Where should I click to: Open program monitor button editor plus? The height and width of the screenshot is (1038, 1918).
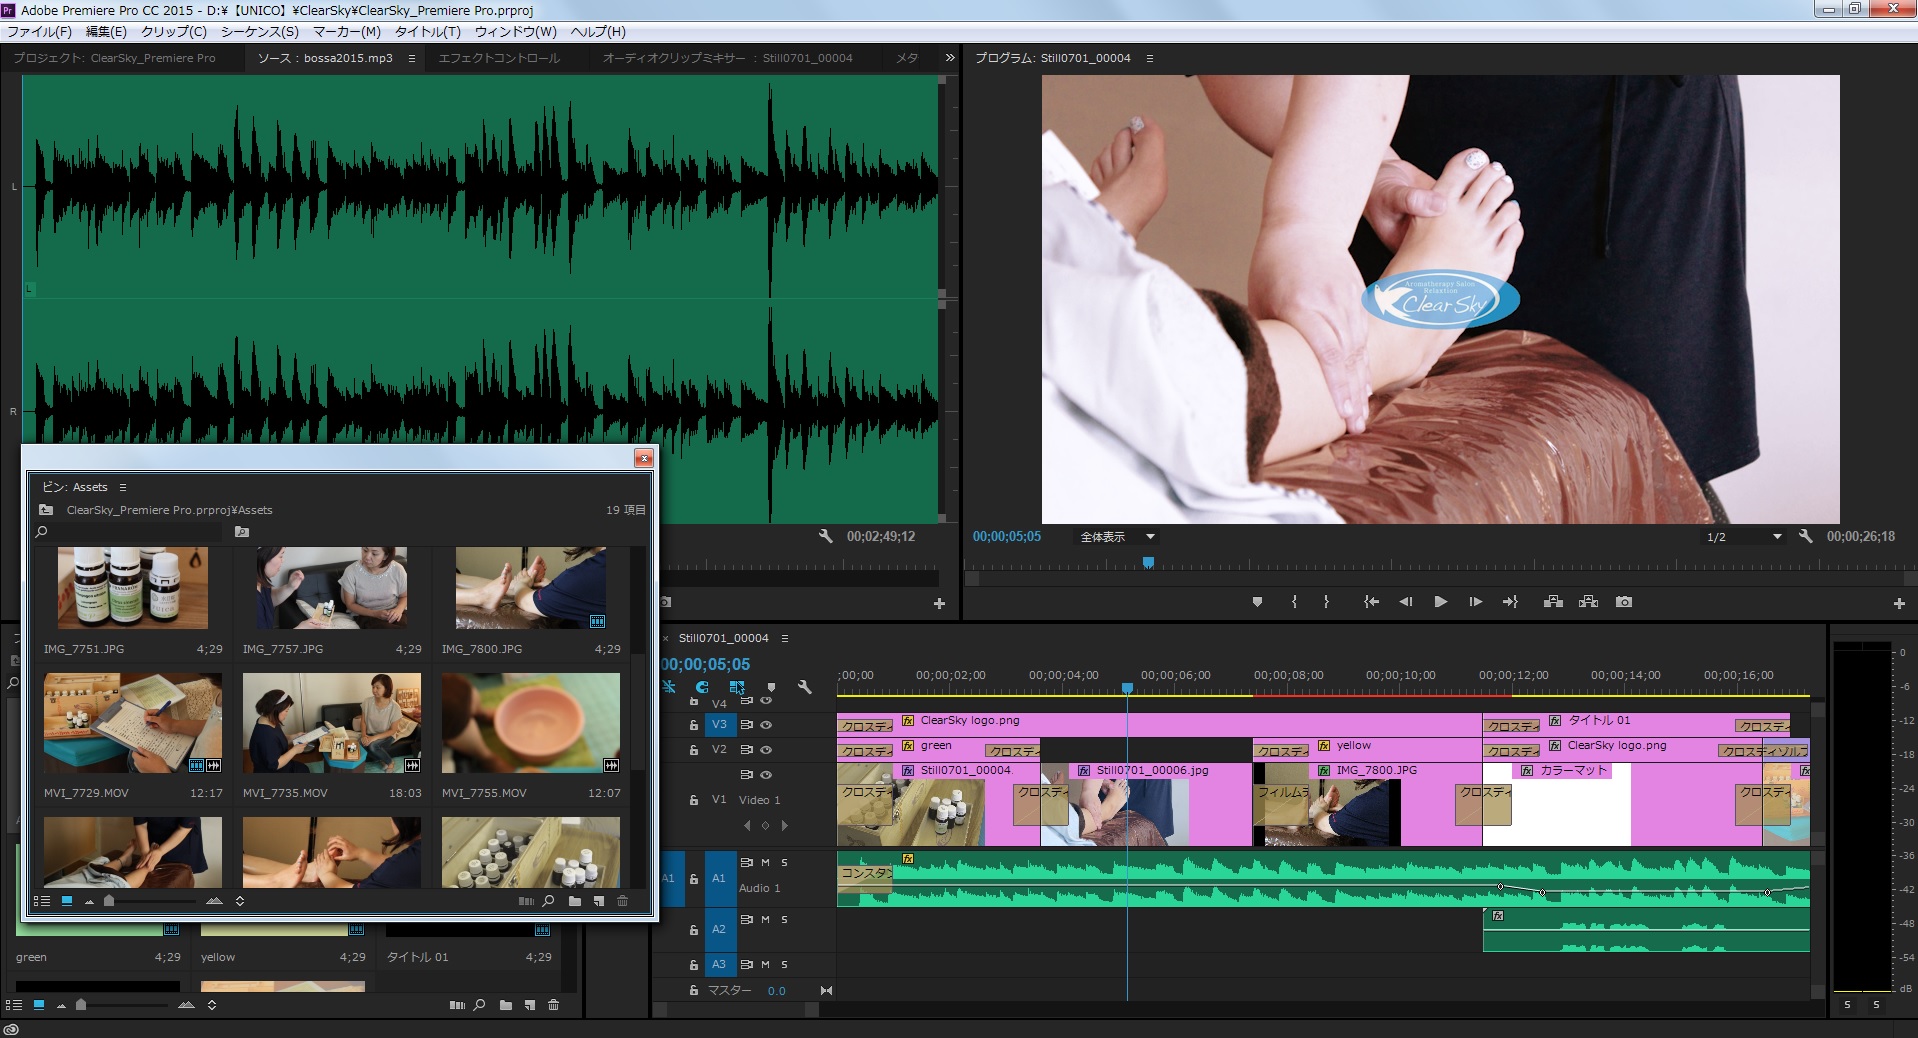tap(1899, 604)
